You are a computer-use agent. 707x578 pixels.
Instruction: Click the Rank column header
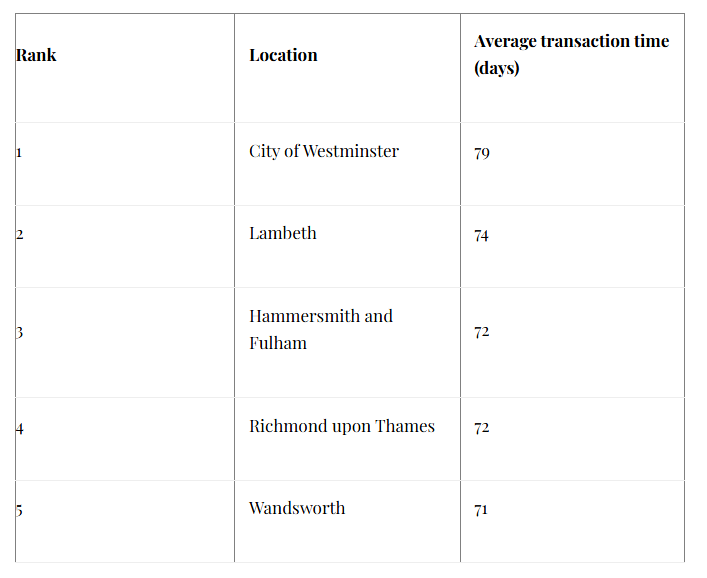pos(36,55)
